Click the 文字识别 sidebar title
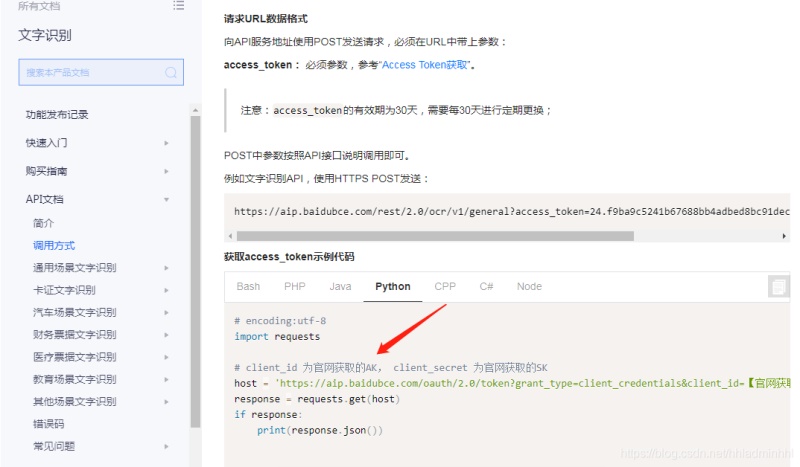The image size is (800, 467). (x=45, y=35)
